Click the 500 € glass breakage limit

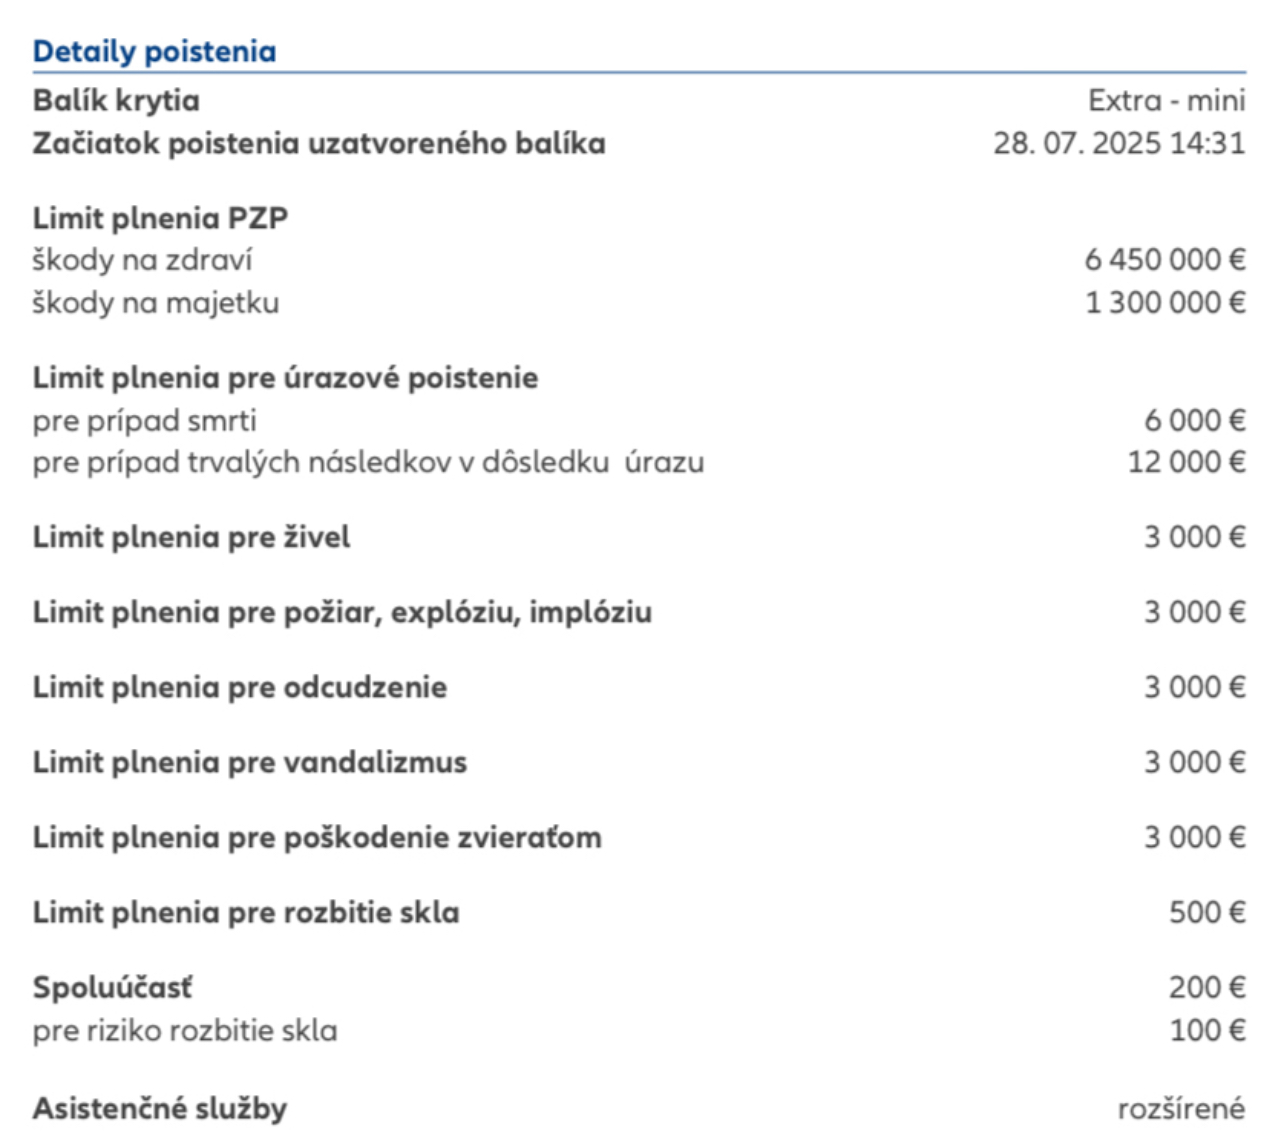coord(1207,912)
